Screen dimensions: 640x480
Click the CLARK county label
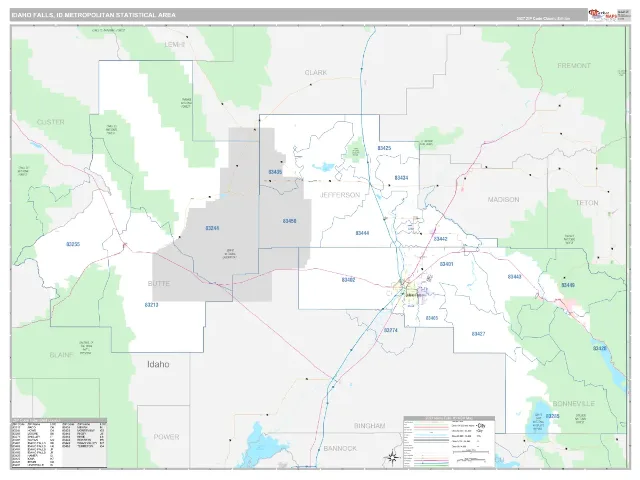click(x=316, y=73)
